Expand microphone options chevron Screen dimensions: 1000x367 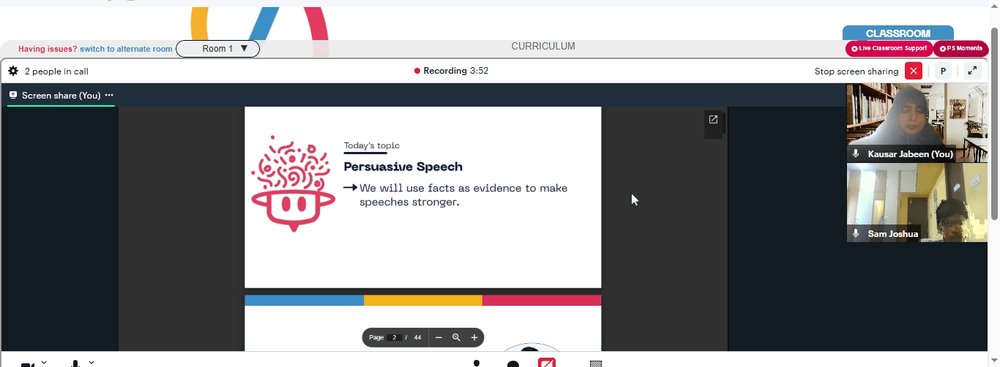click(92, 363)
